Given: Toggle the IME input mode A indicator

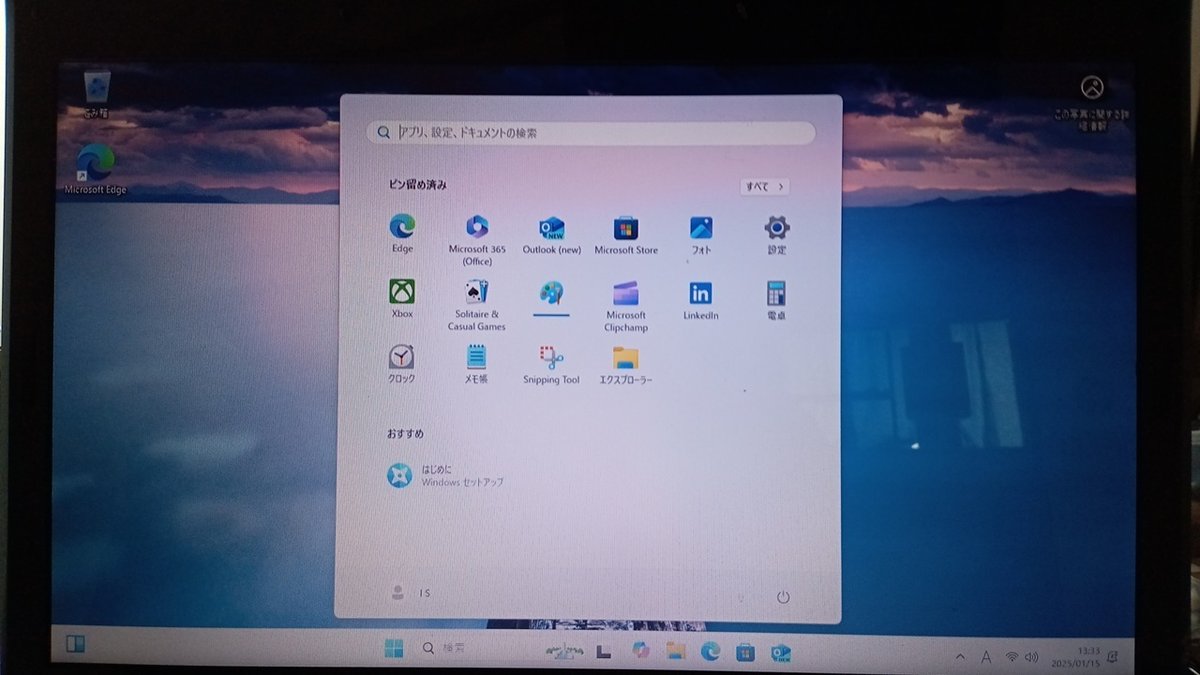Looking at the screenshot, I should coord(986,657).
